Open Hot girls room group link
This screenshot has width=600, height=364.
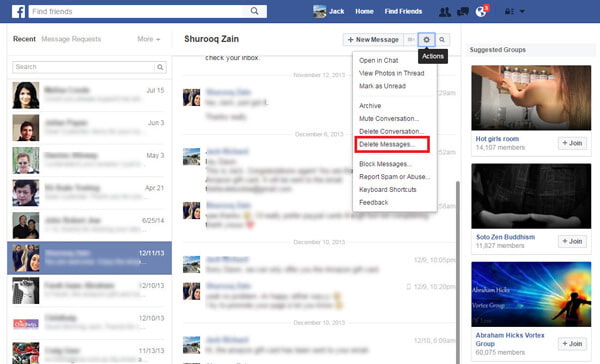[497, 139]
